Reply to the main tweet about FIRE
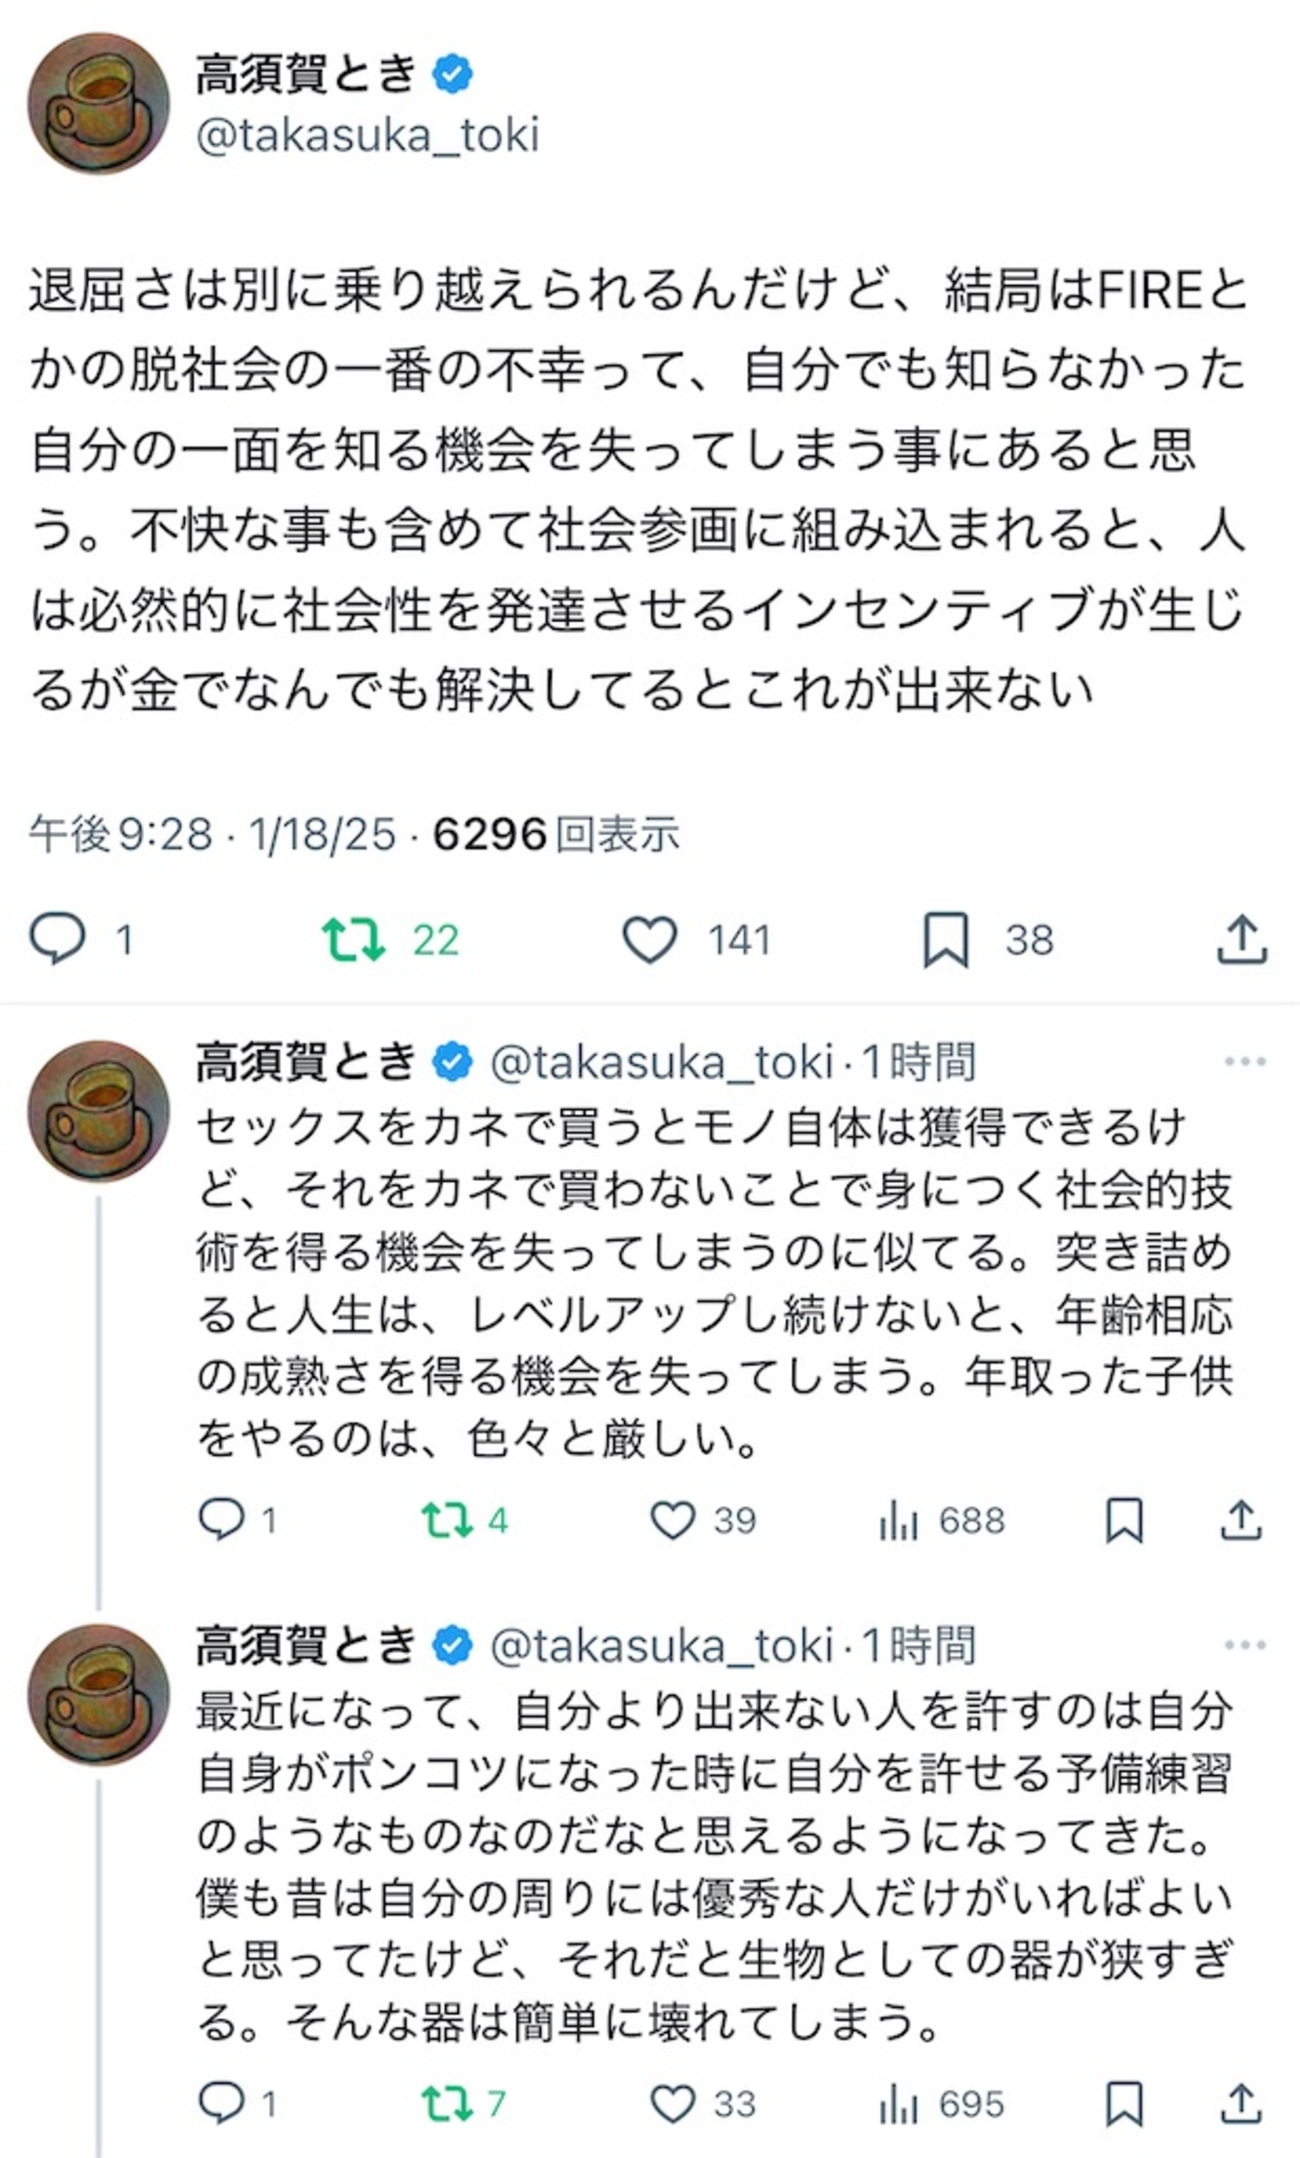The width and height of the screenshot is (1300, 2158). [x=57, y=940]
